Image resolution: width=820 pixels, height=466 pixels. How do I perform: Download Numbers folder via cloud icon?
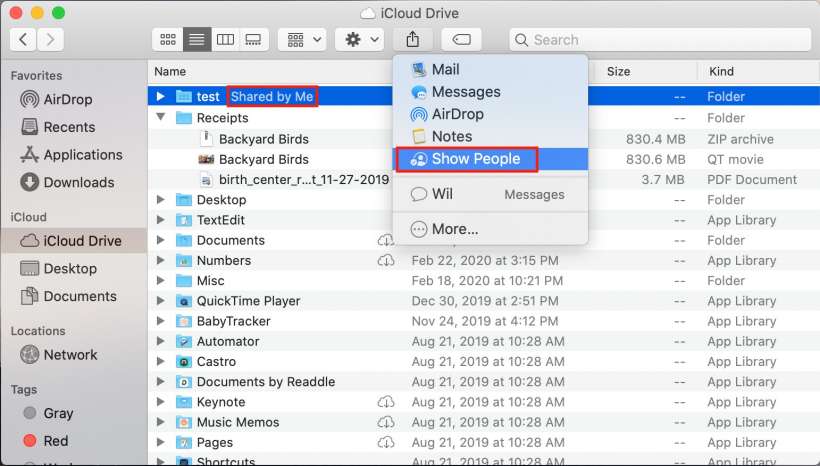click(386, 260)
